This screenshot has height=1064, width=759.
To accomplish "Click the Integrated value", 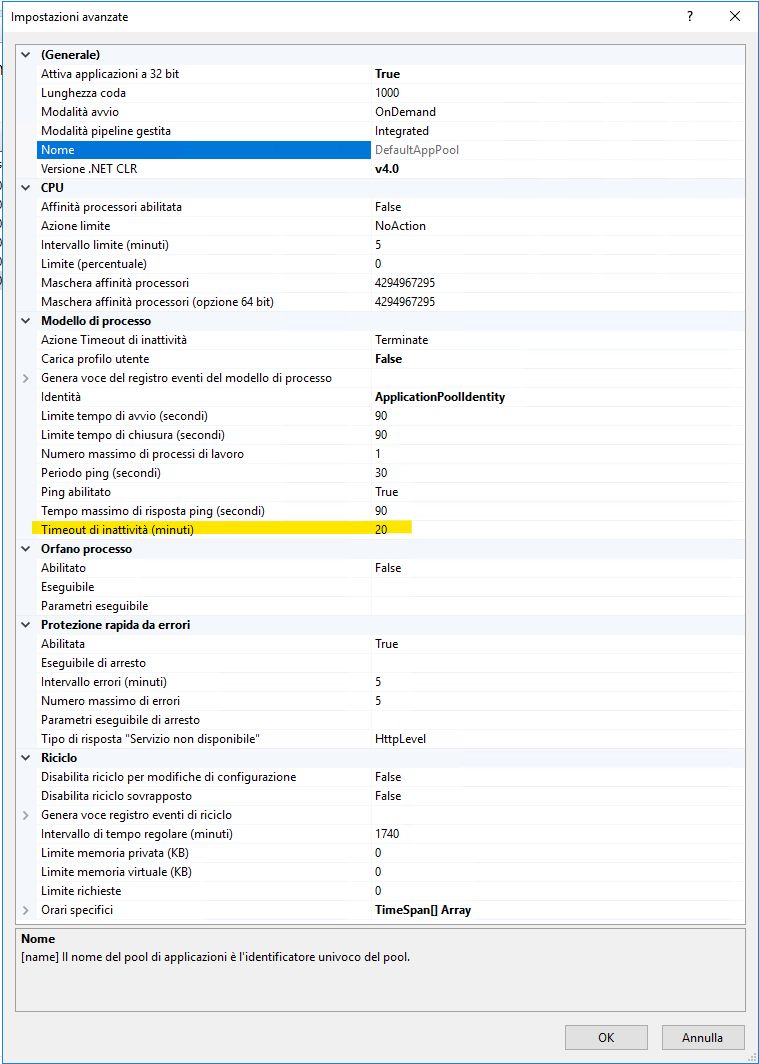I will (x=402, y=131).
